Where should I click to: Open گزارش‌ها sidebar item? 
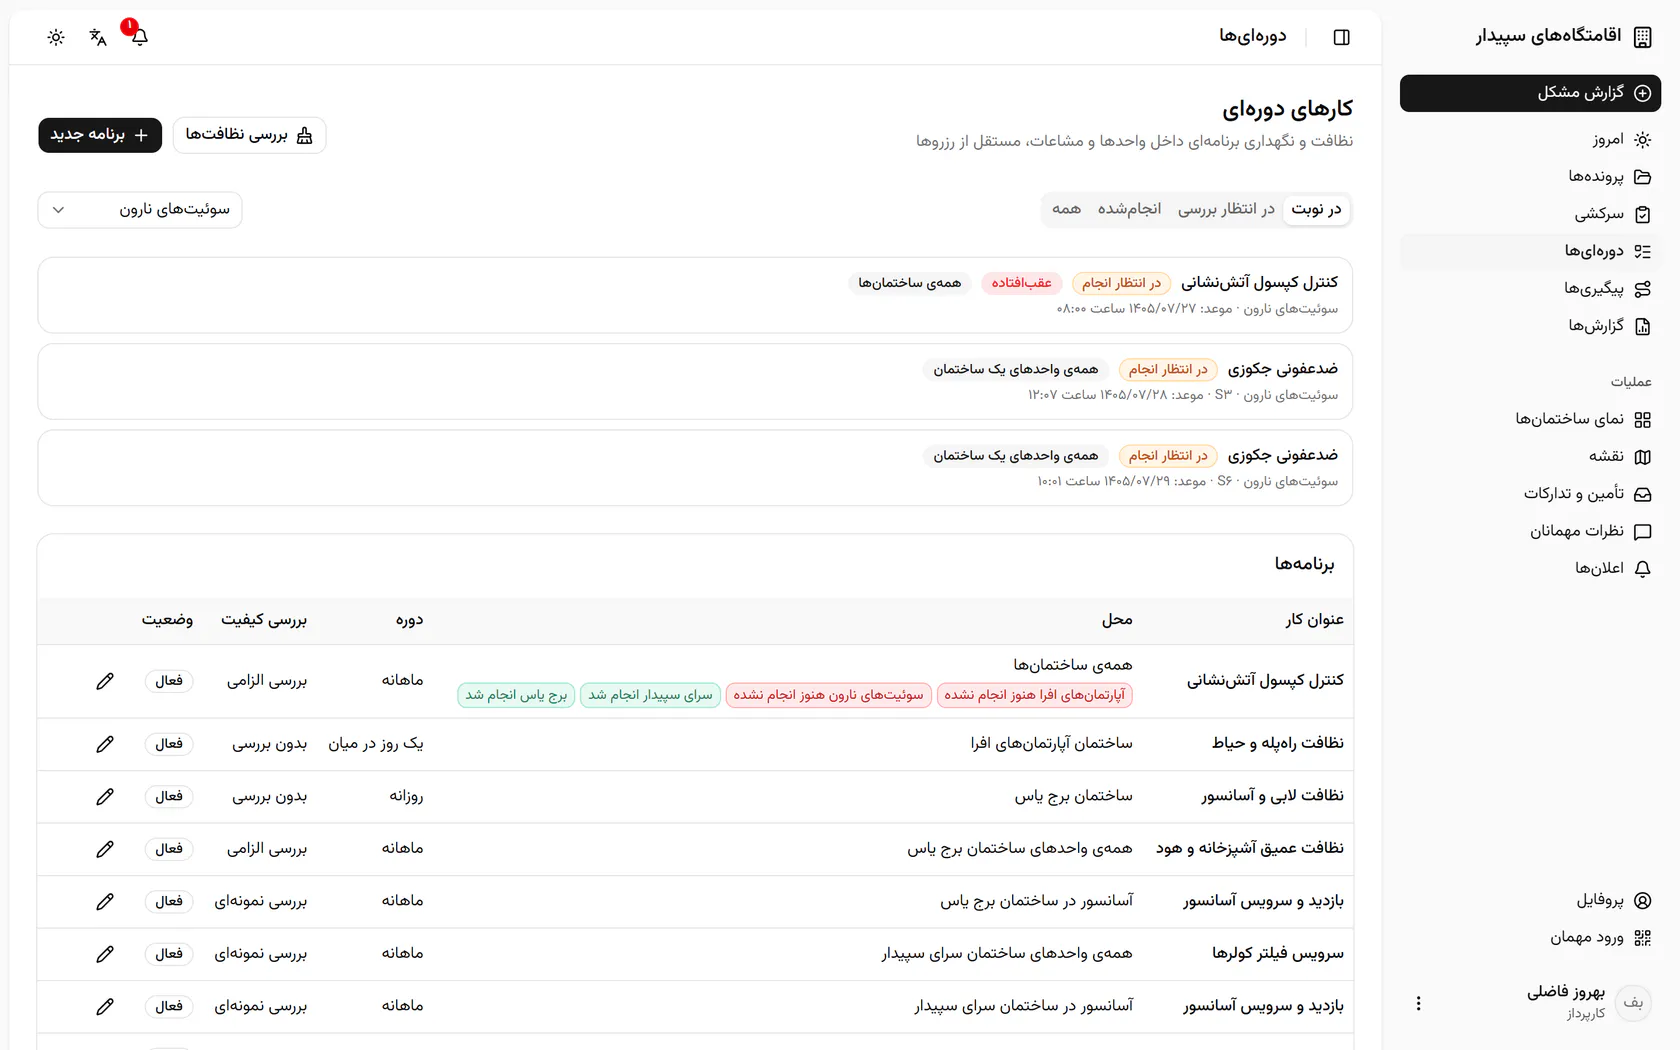[1530, 326]
